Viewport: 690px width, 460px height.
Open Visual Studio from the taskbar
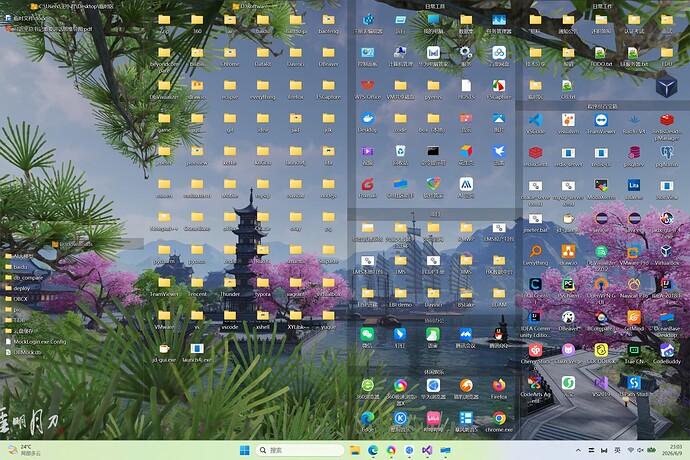(x=427, y=450)
